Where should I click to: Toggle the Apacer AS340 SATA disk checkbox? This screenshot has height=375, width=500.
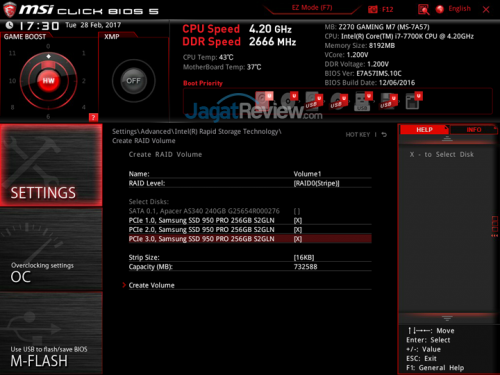tap(297, 211)
